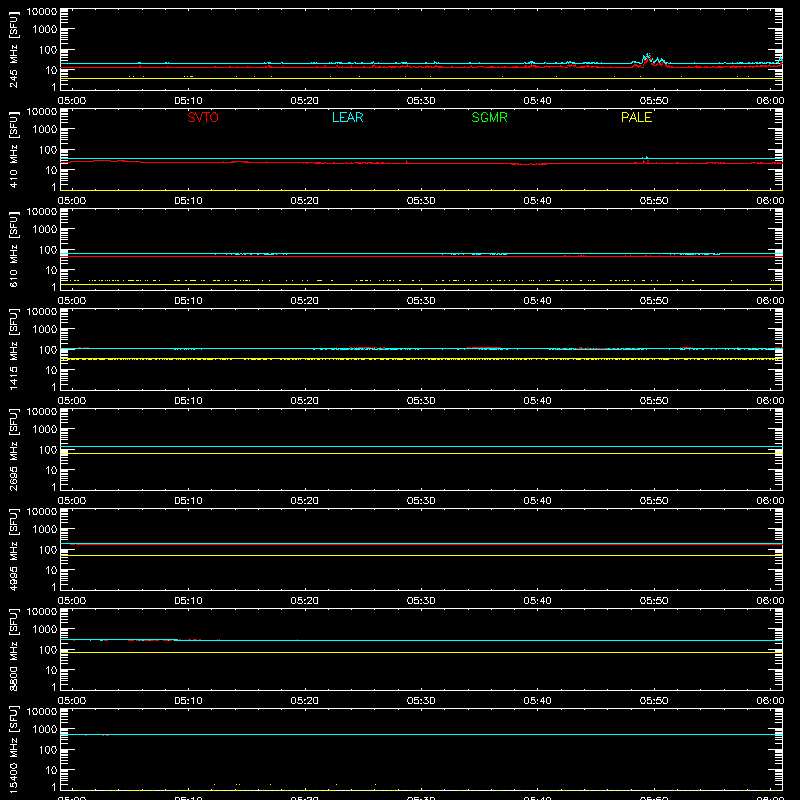
Task: Click the 05:10 tick label below 410 MHz panel
Action: click(x=188, y=201)
